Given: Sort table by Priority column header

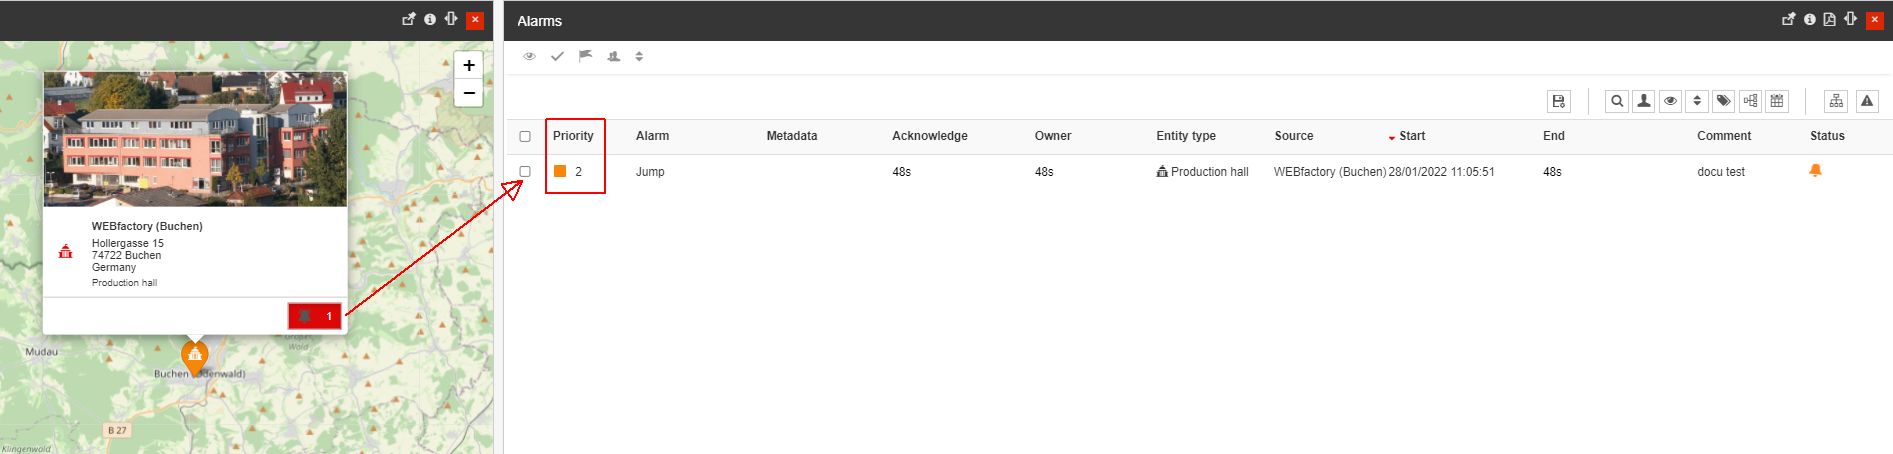Looking at the screenshot, I should (573, 136).
